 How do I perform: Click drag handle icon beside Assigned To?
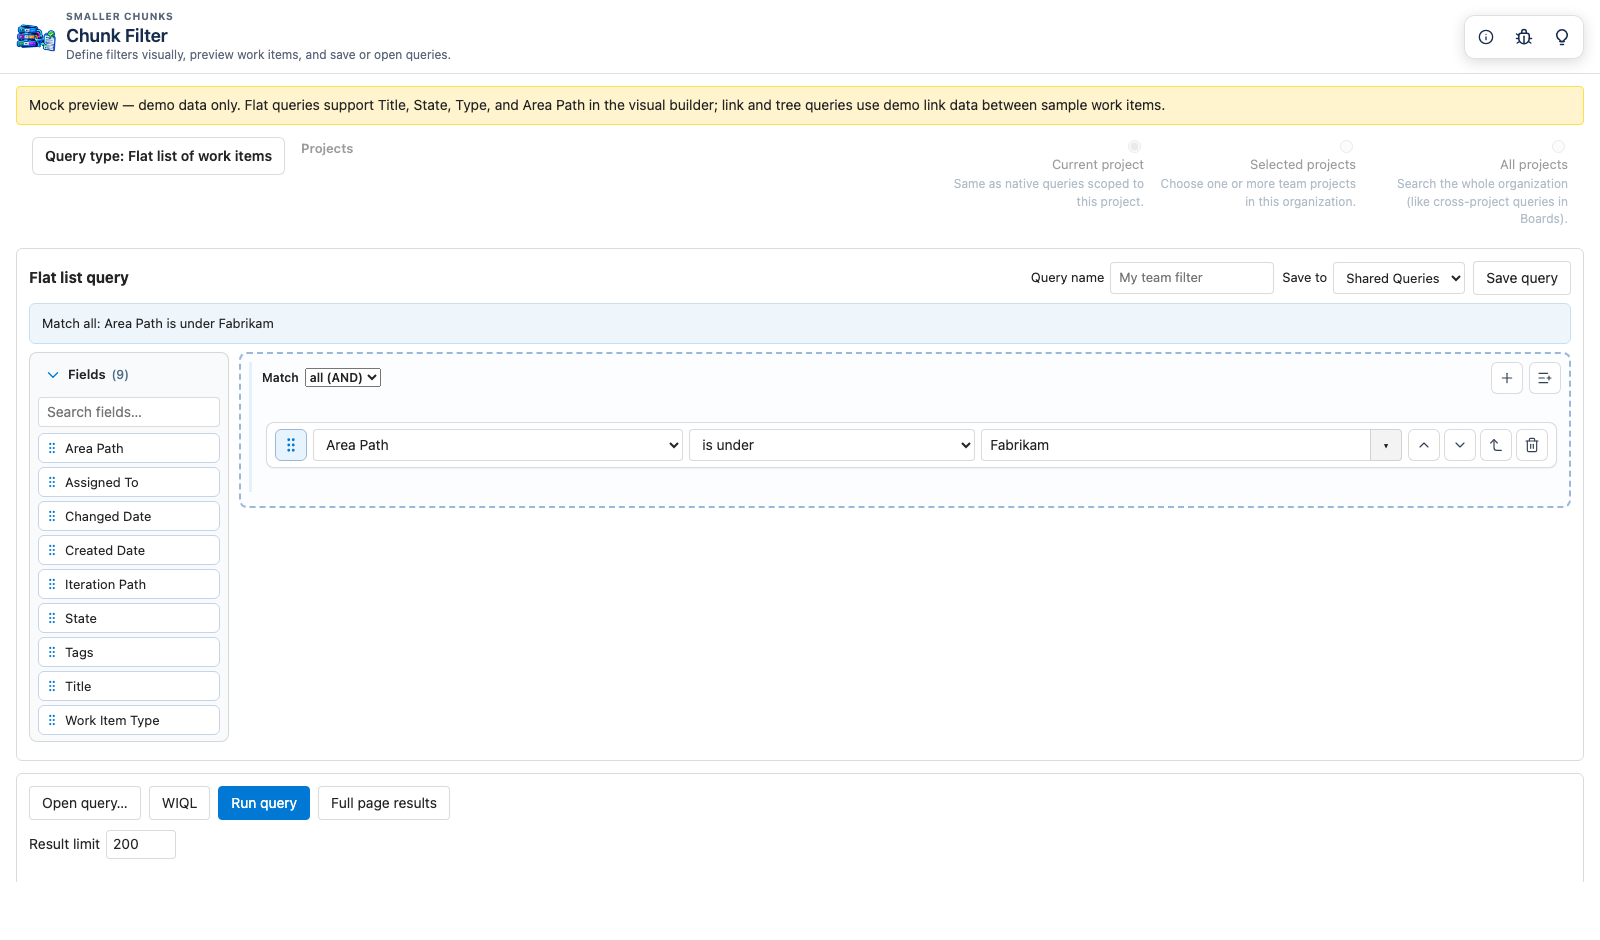[52, 482]
